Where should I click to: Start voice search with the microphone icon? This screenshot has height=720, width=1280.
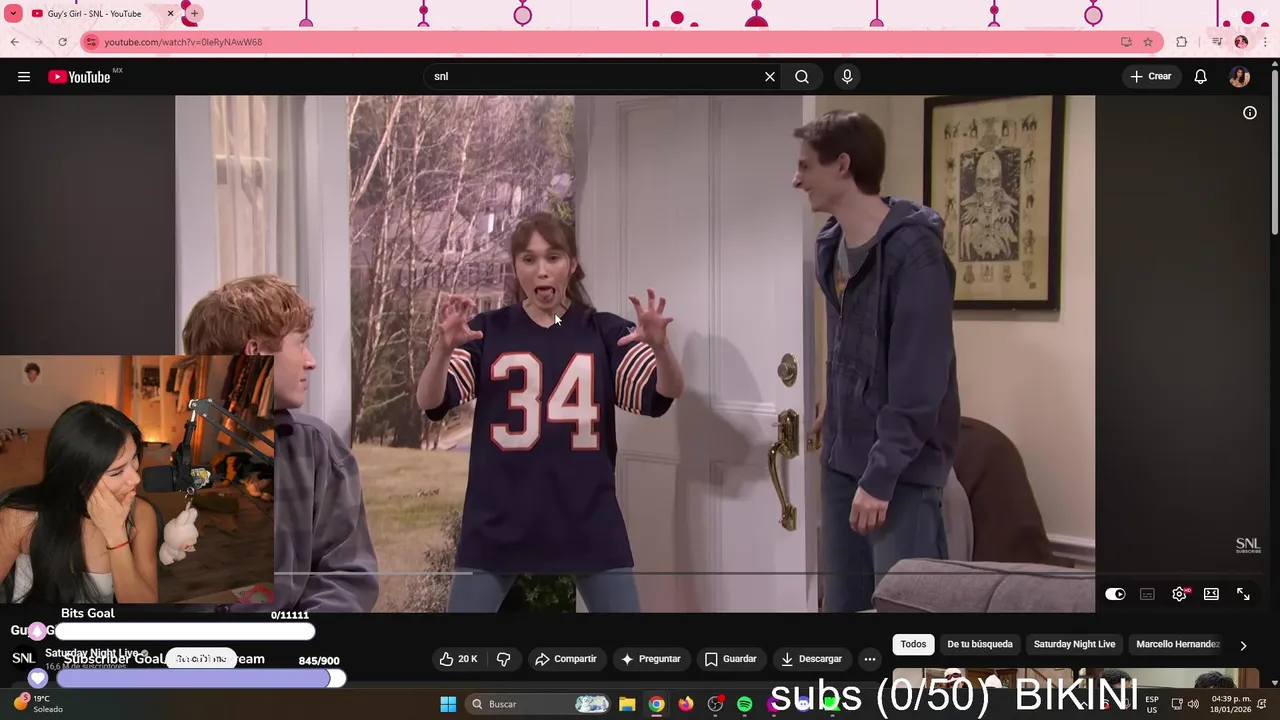coord(847,77)
